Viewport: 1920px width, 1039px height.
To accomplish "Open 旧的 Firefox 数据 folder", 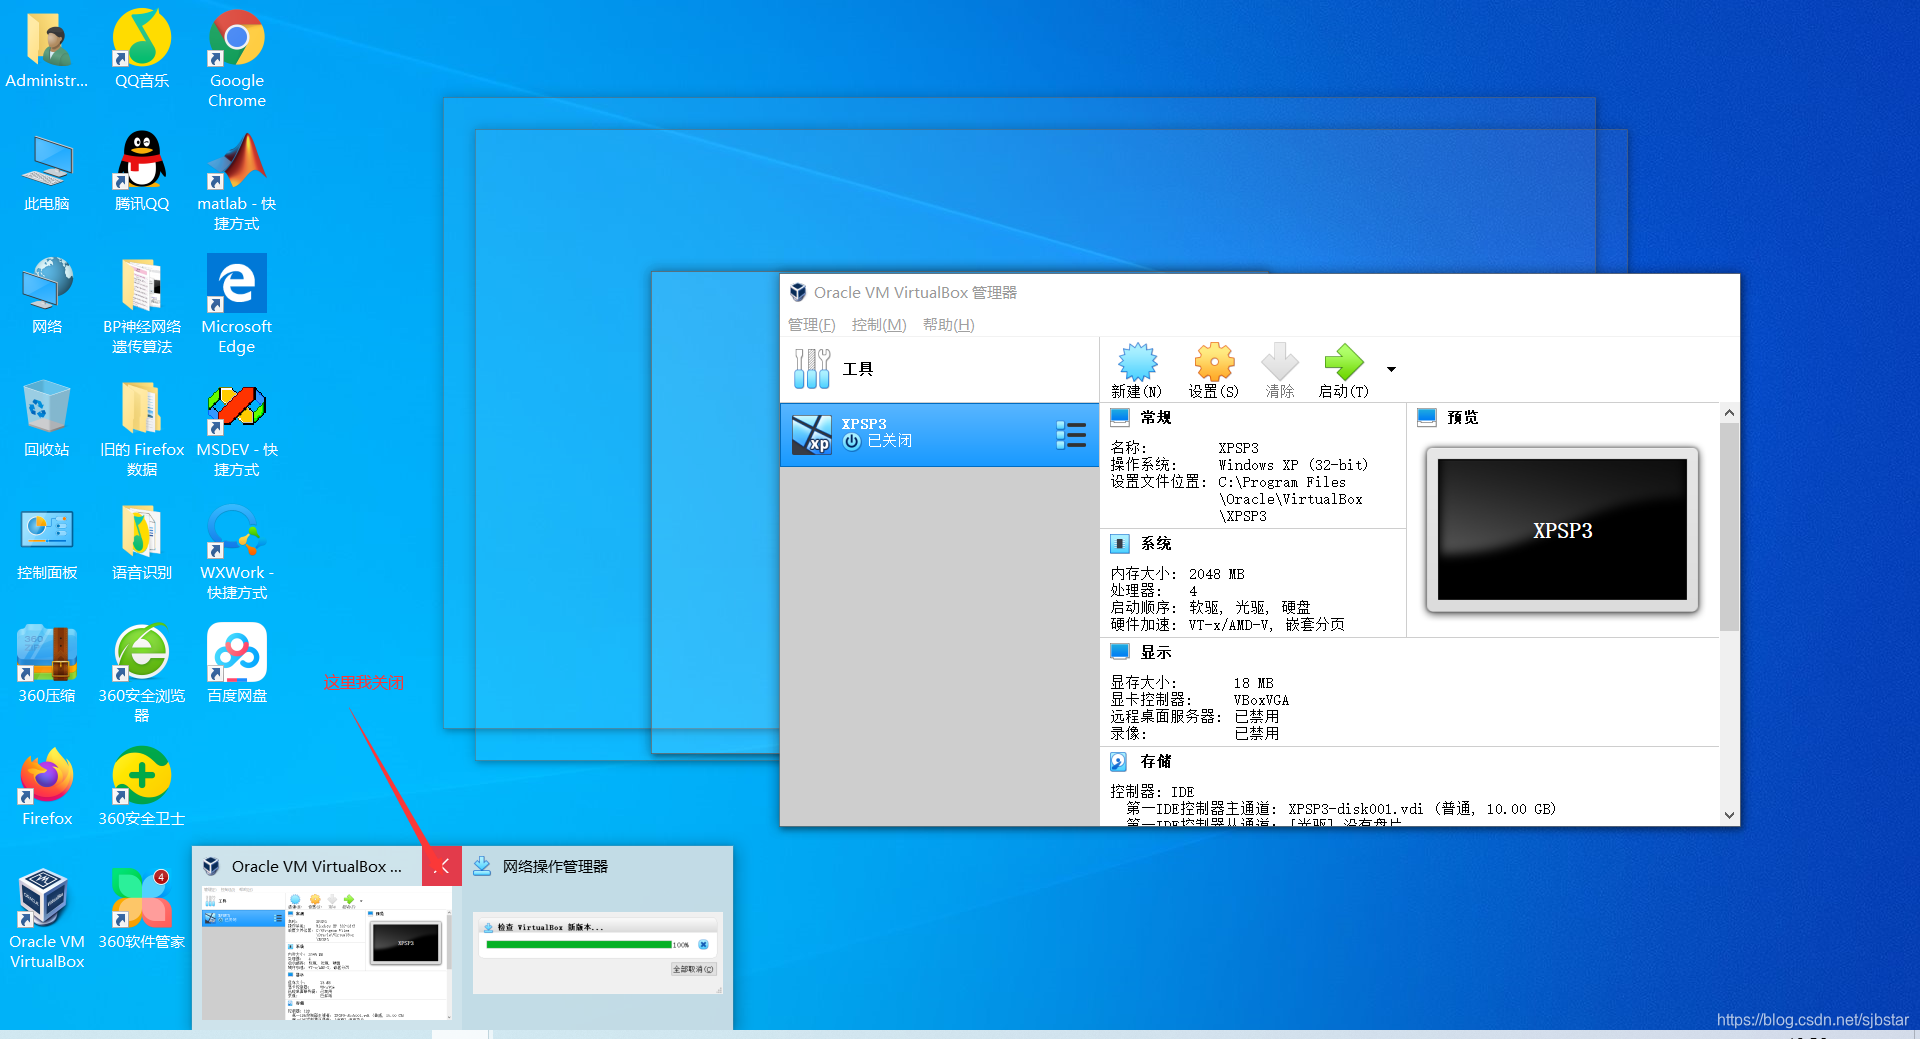I will (142, 427).
